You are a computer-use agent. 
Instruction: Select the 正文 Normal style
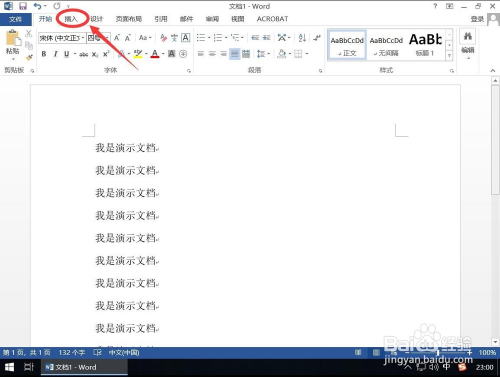click(347, 45)
